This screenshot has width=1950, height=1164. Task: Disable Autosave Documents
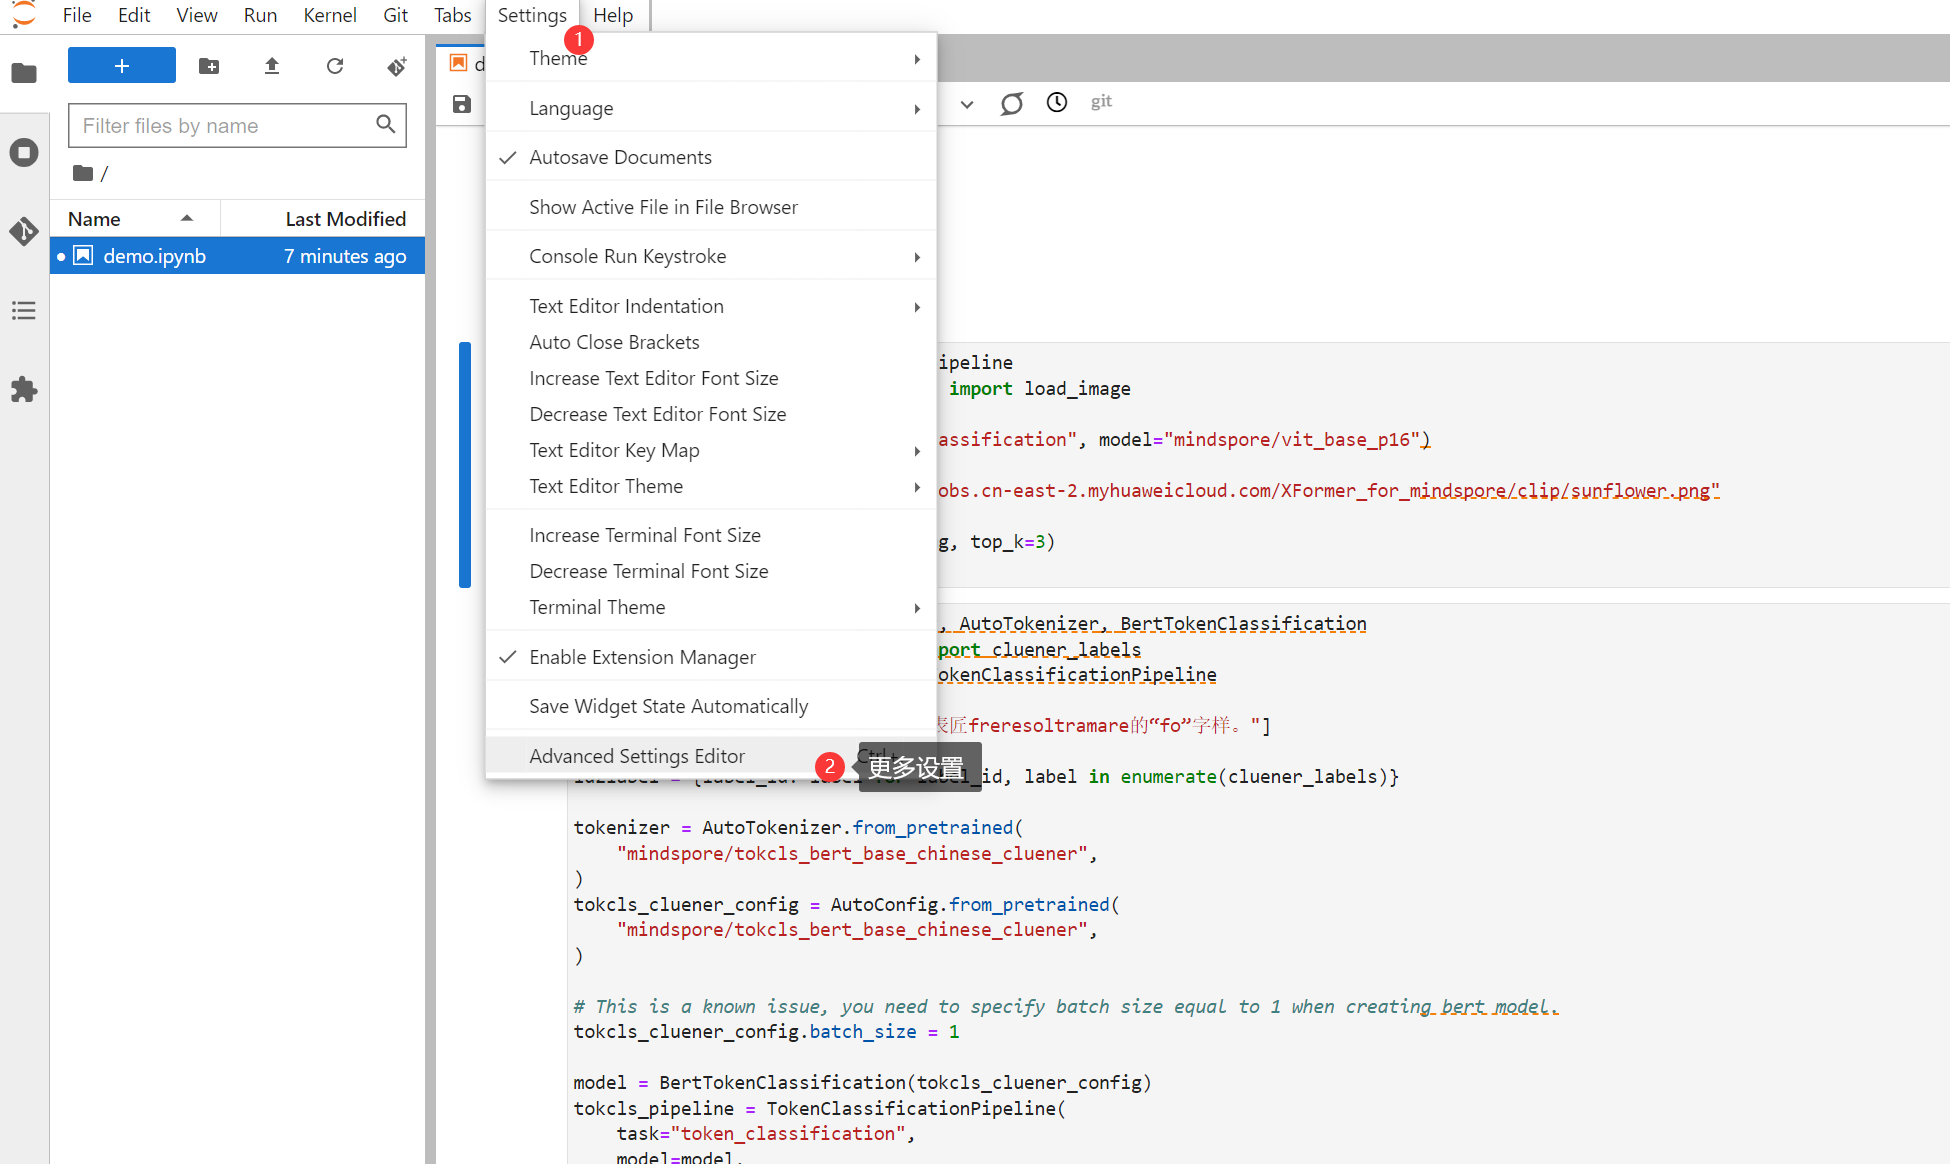(620, 157)
